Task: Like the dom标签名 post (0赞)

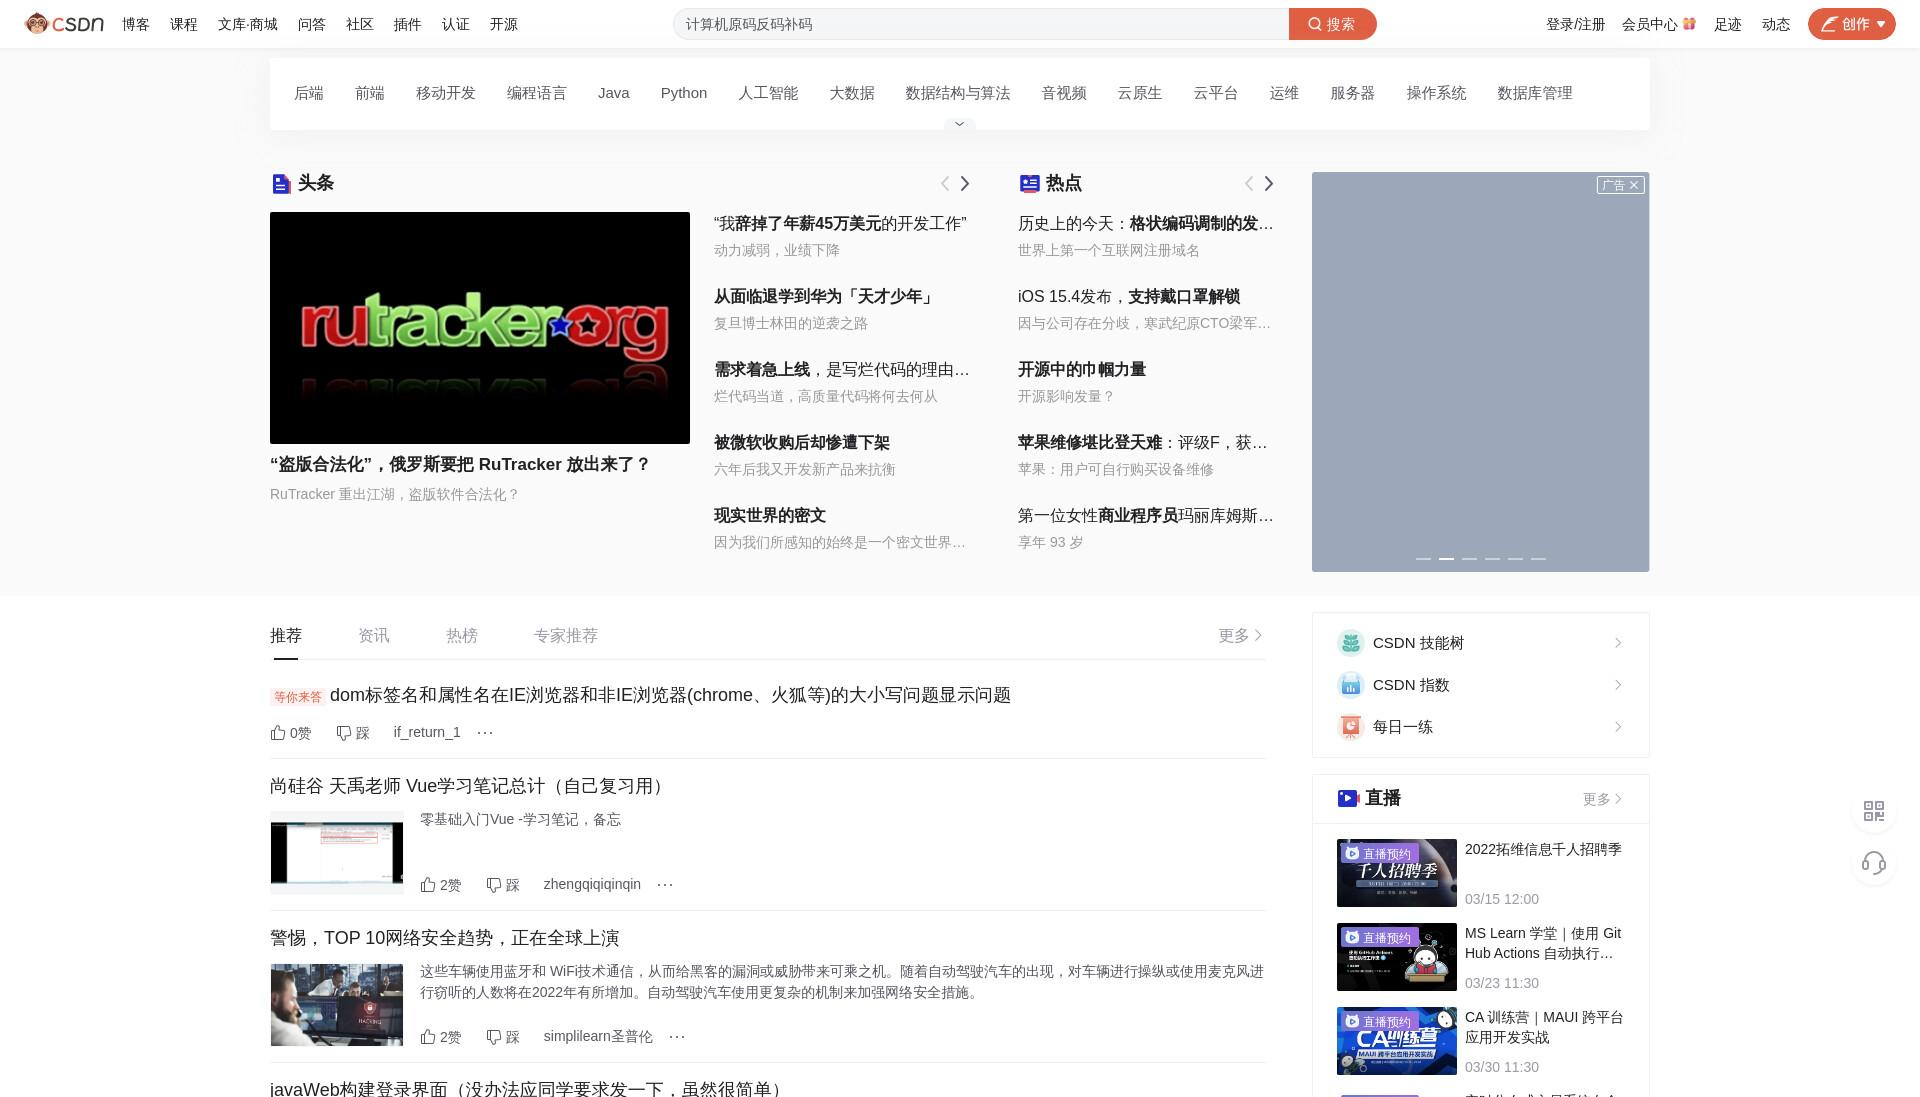Action: click(291, 733)
